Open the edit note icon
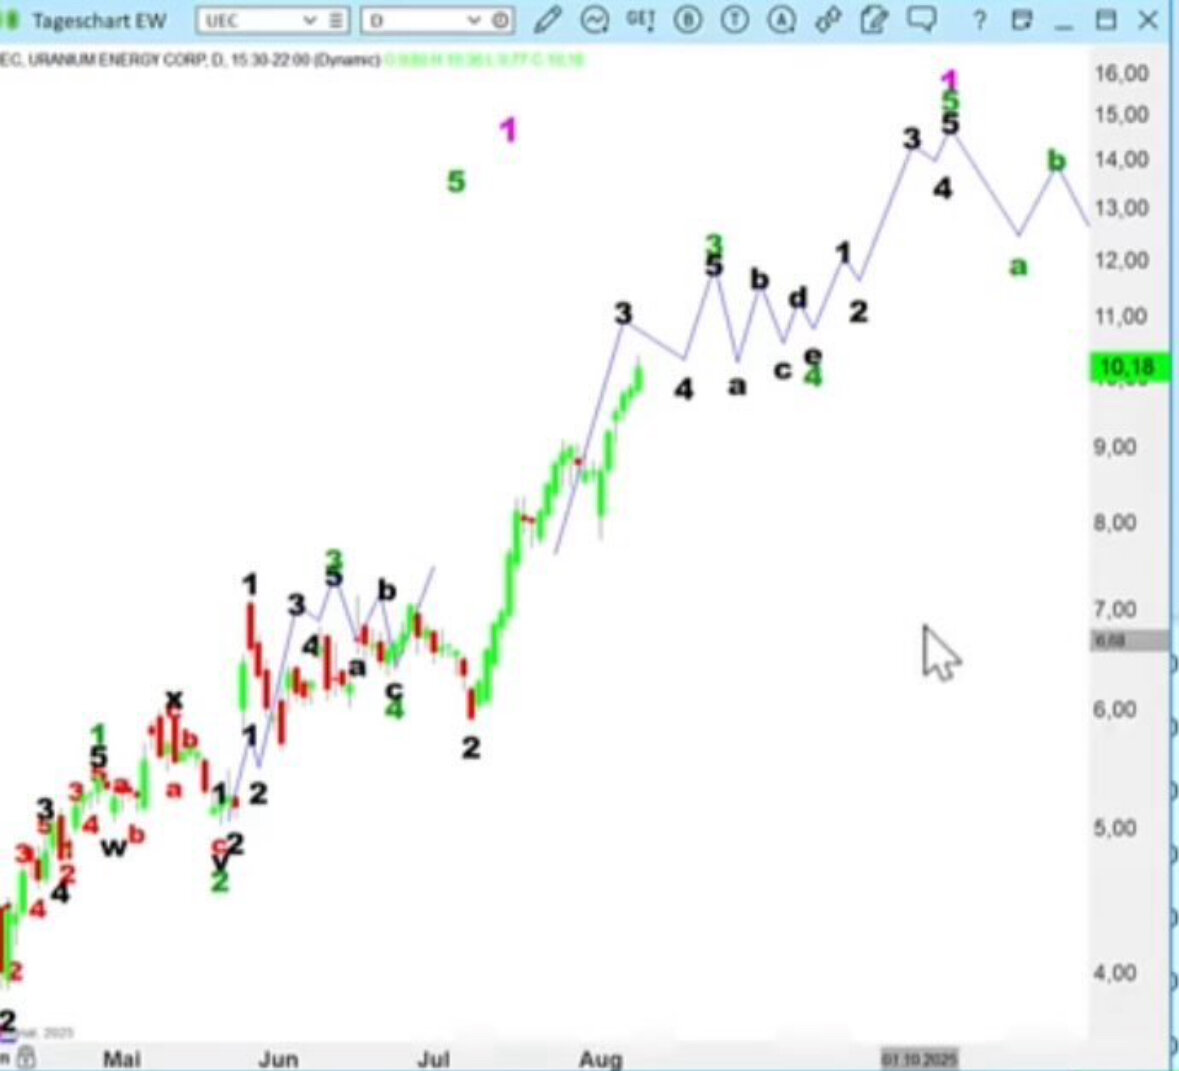Screen dimensions: 1179x1071 (x=875, y=20)
